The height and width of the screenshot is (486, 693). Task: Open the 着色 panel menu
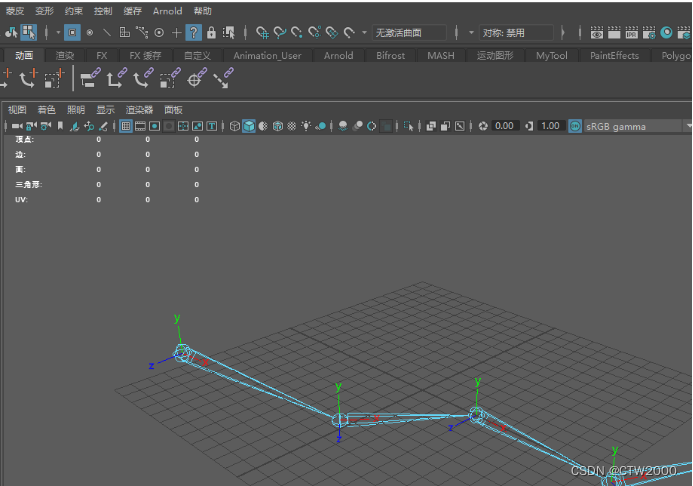46,110
